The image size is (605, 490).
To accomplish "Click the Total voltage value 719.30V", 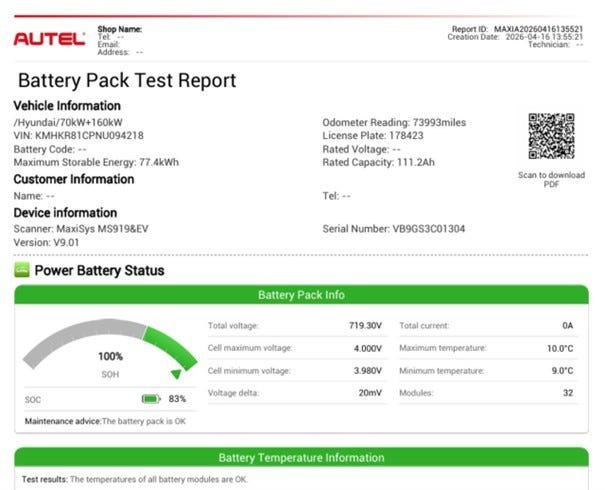I will (365, 326).
